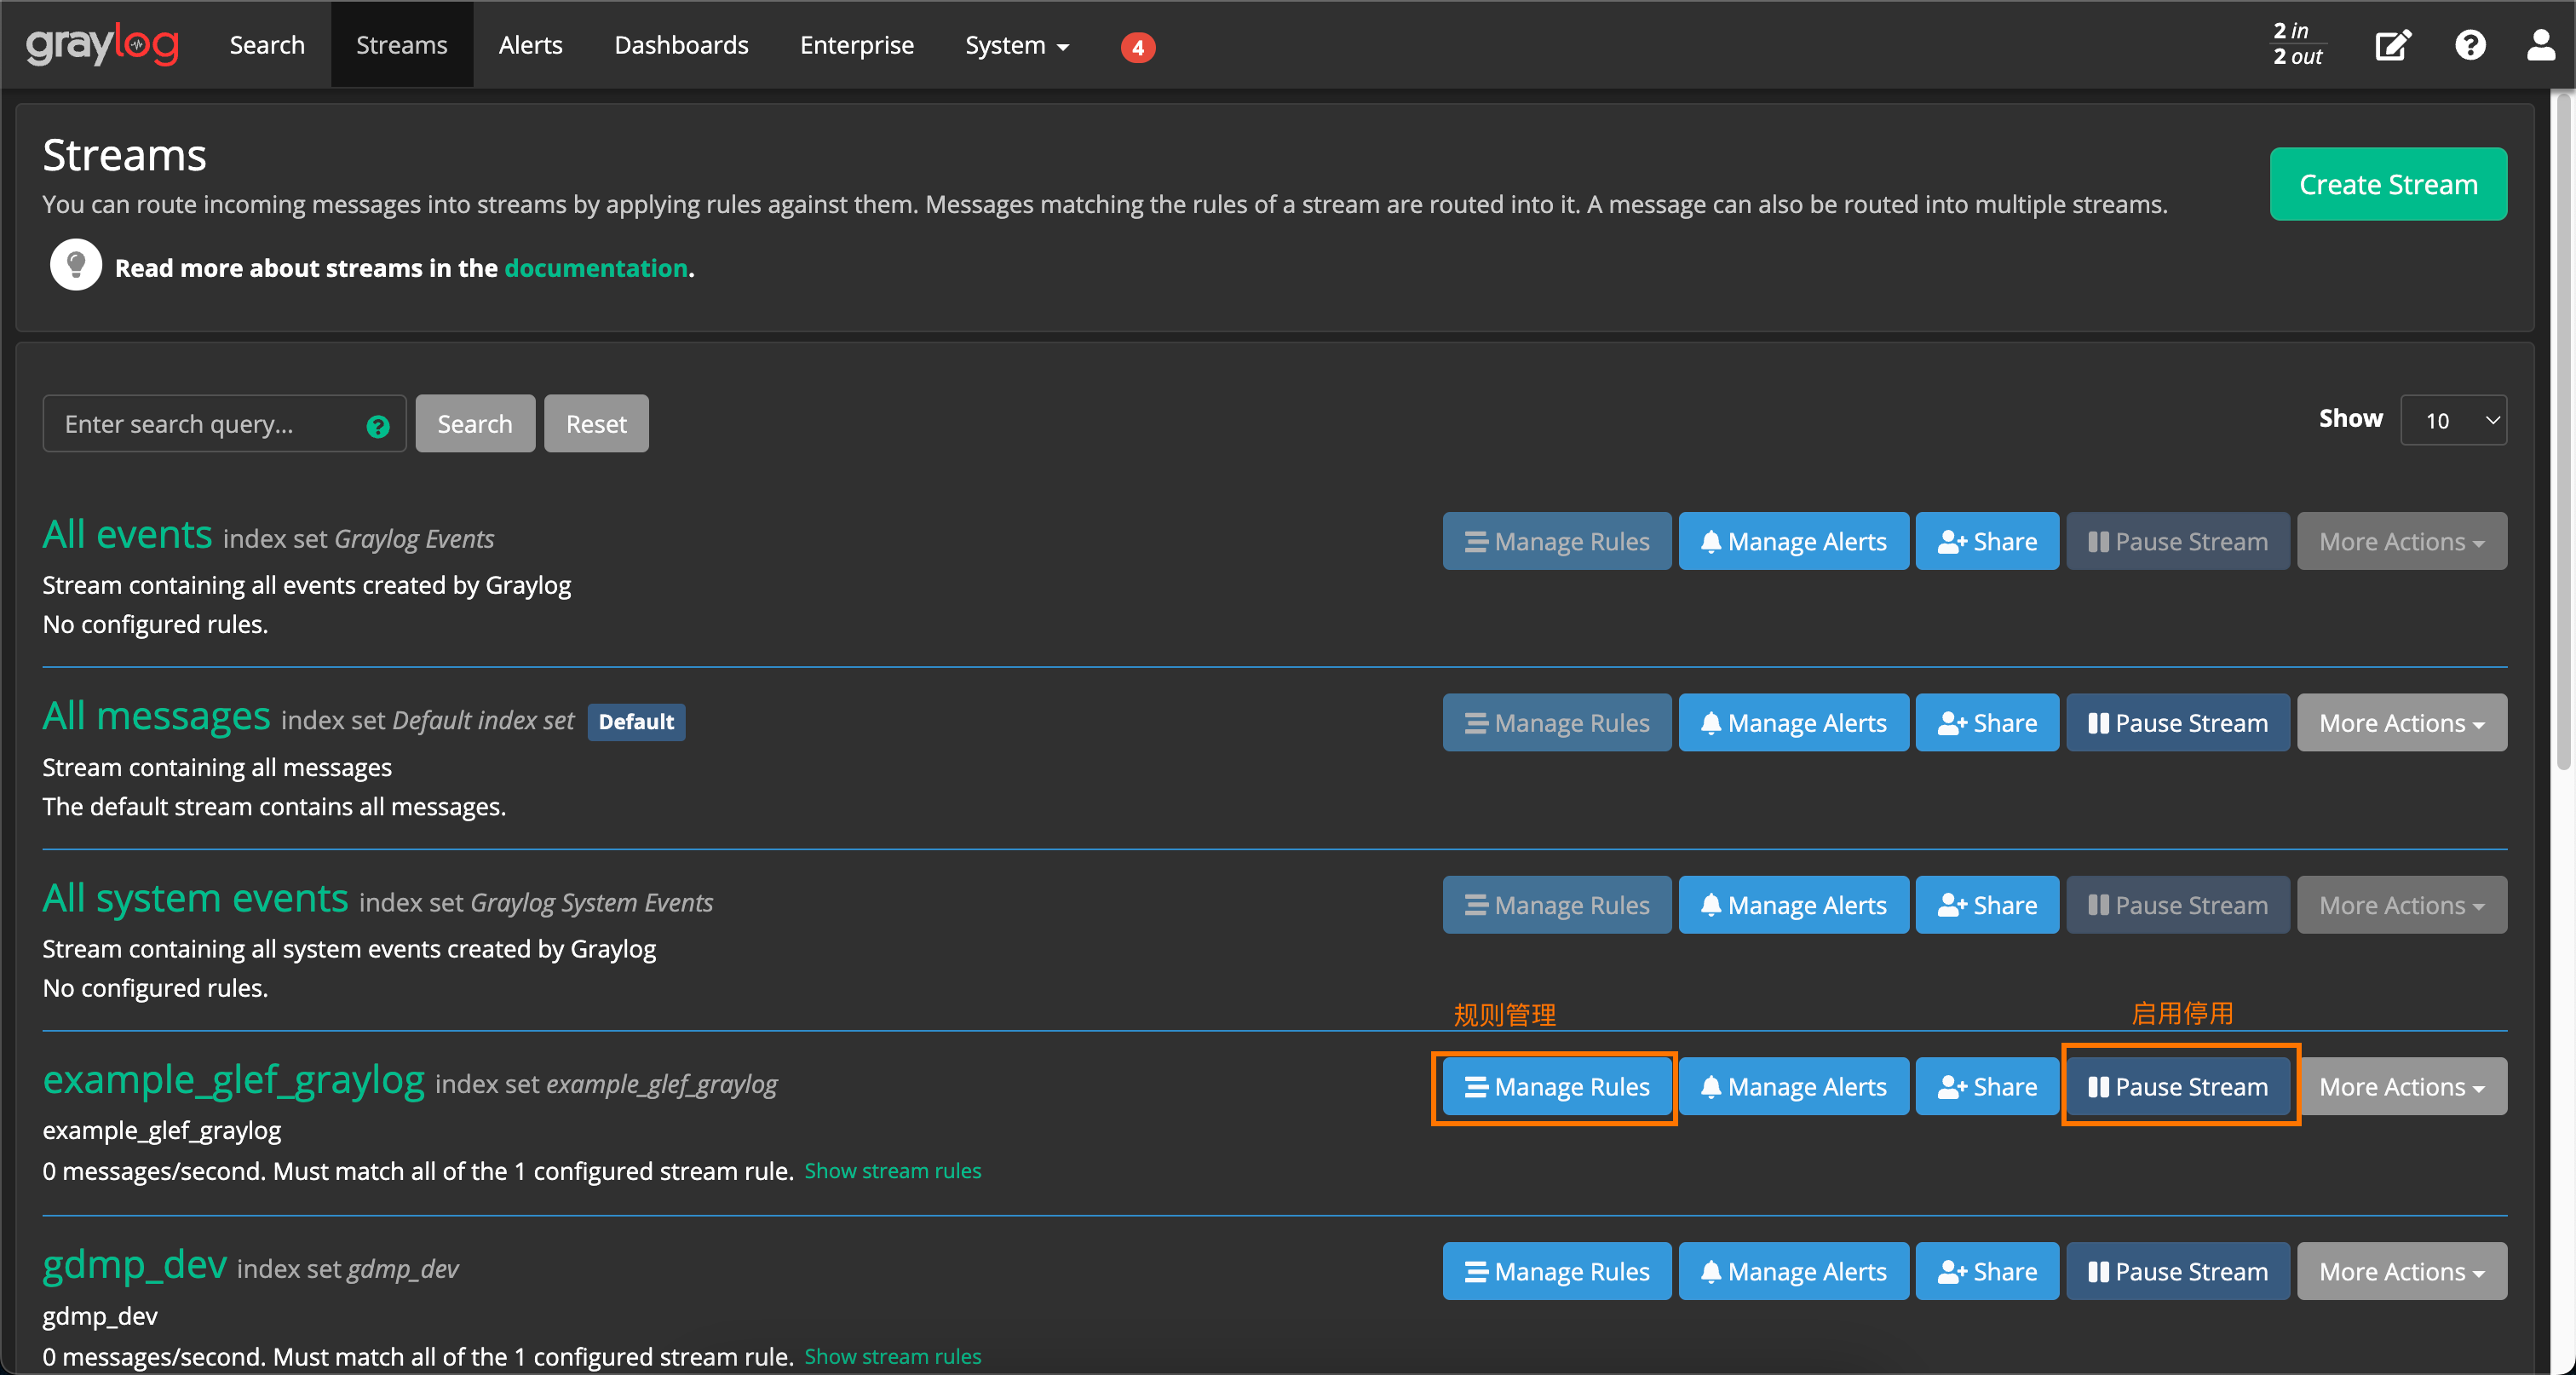Click the 2 in 2 out throughput indicator
The width and height of the screenshot is (2576, 1375).
2296,44
